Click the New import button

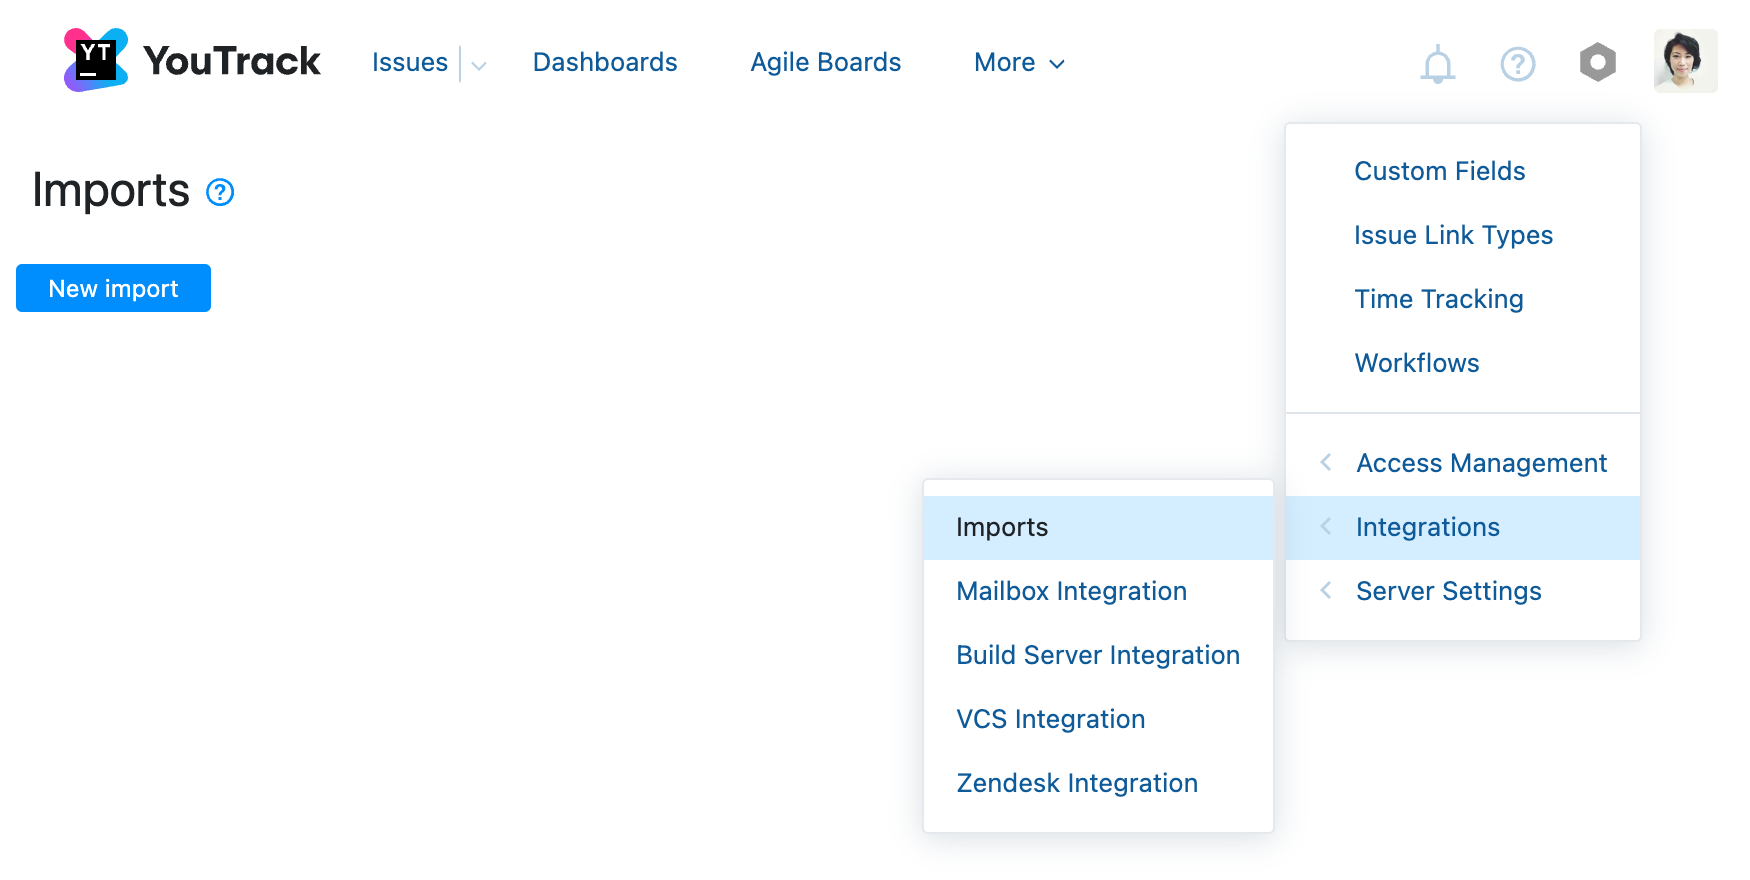pyautogui.click(x=113, y=288)
